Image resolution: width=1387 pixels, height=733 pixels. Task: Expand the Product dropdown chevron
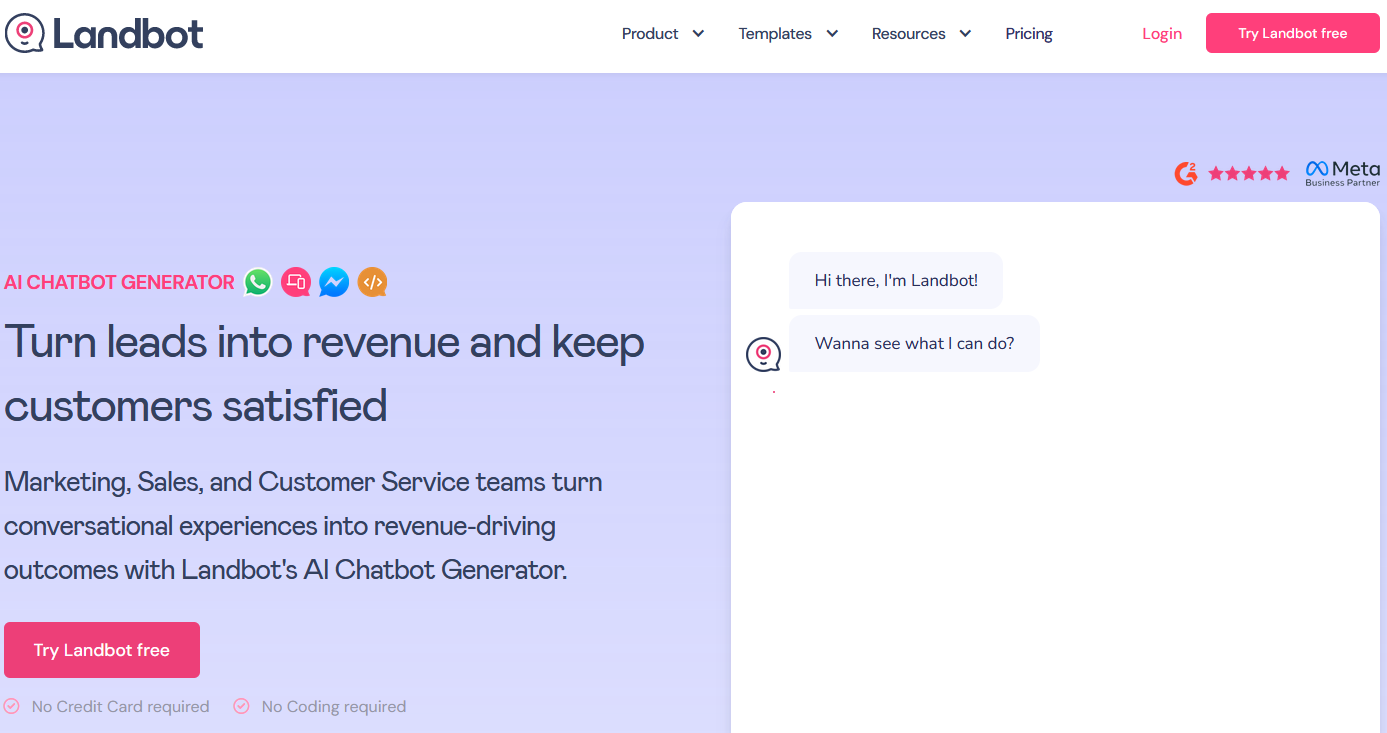pyautogui.click(x=698, y=34)
